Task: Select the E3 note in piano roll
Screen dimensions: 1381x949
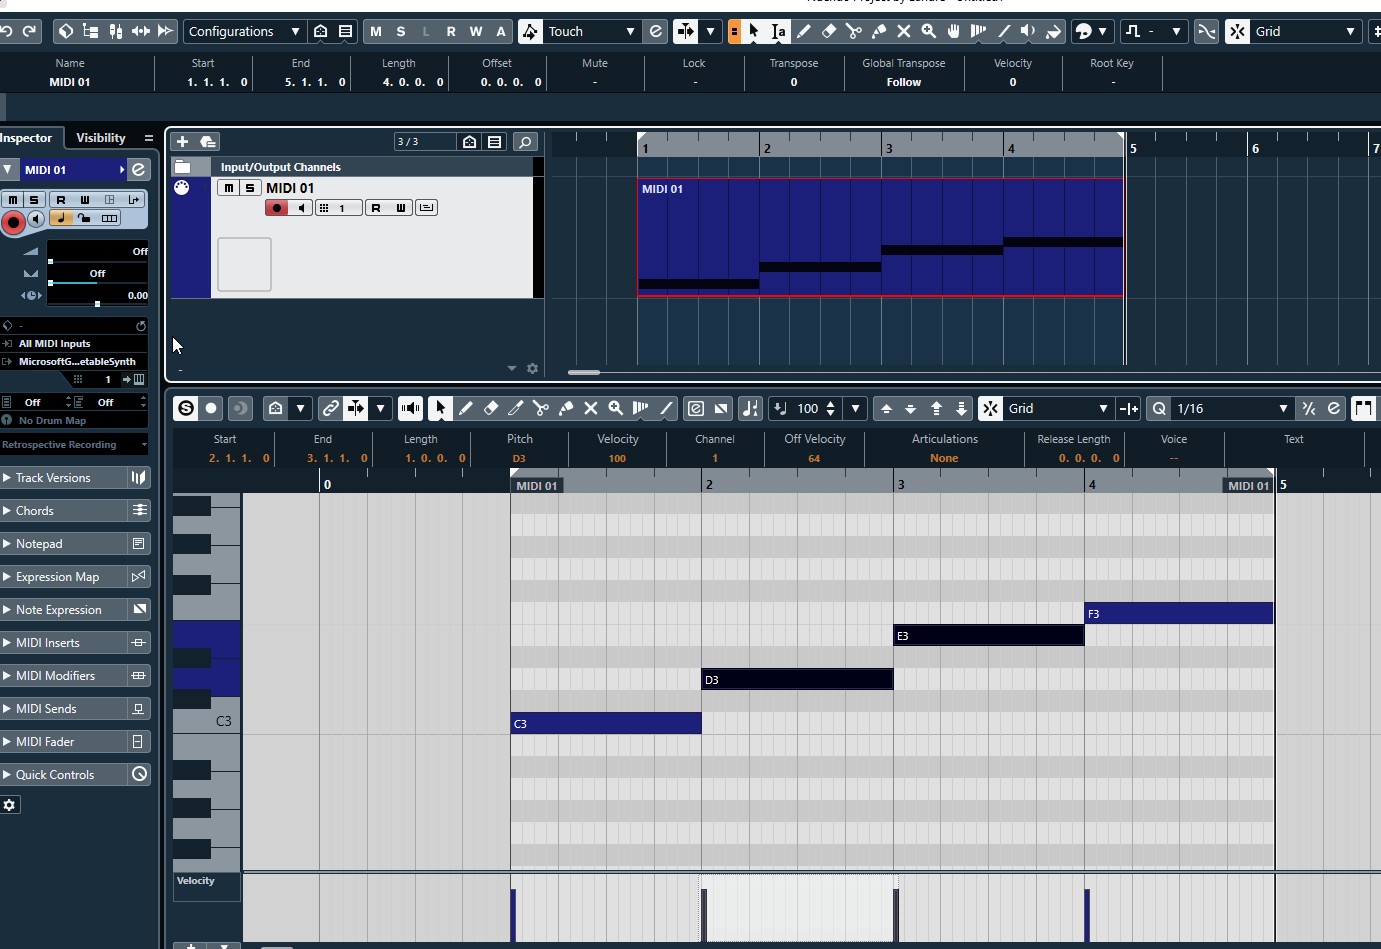Action: [988, 635]
